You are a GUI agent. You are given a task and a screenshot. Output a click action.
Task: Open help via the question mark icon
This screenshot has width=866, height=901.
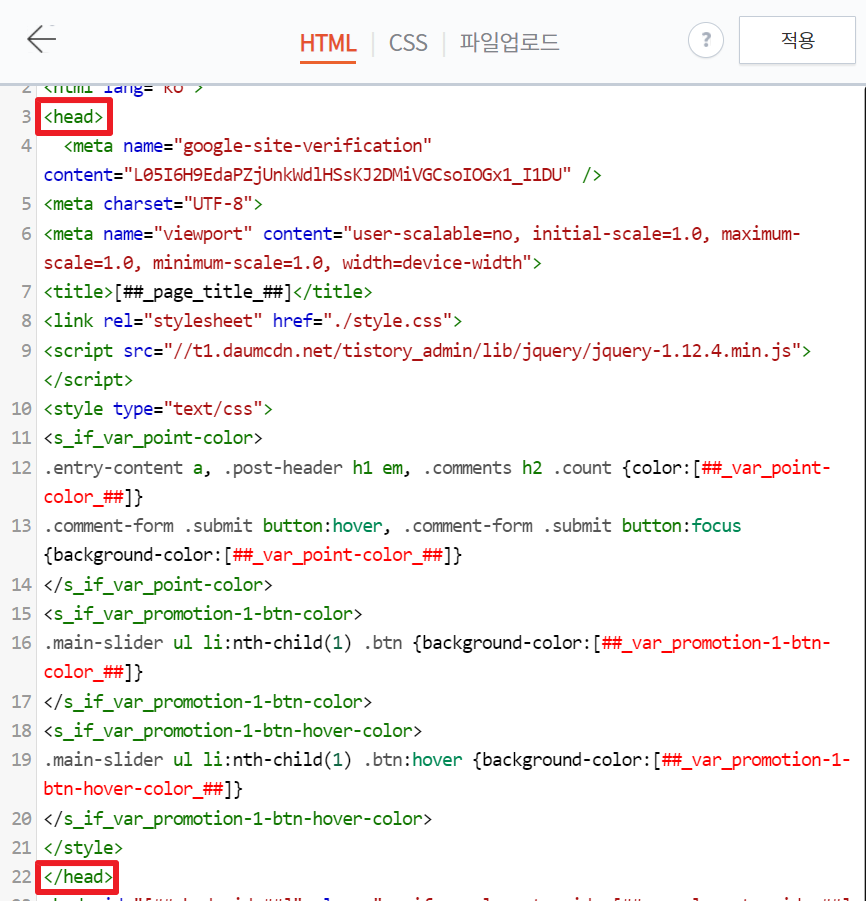(705, 40)
